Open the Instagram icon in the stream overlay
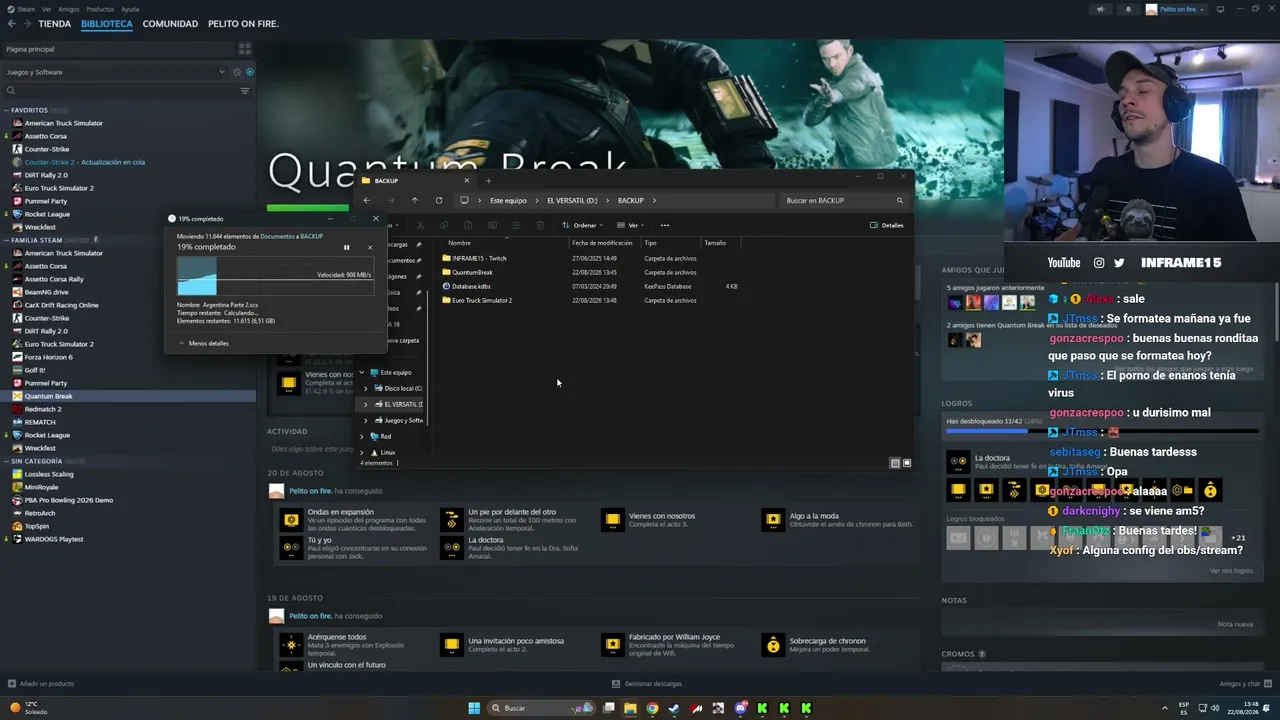Screen dimensions: 1280x720 click(x=1099, y=263)
